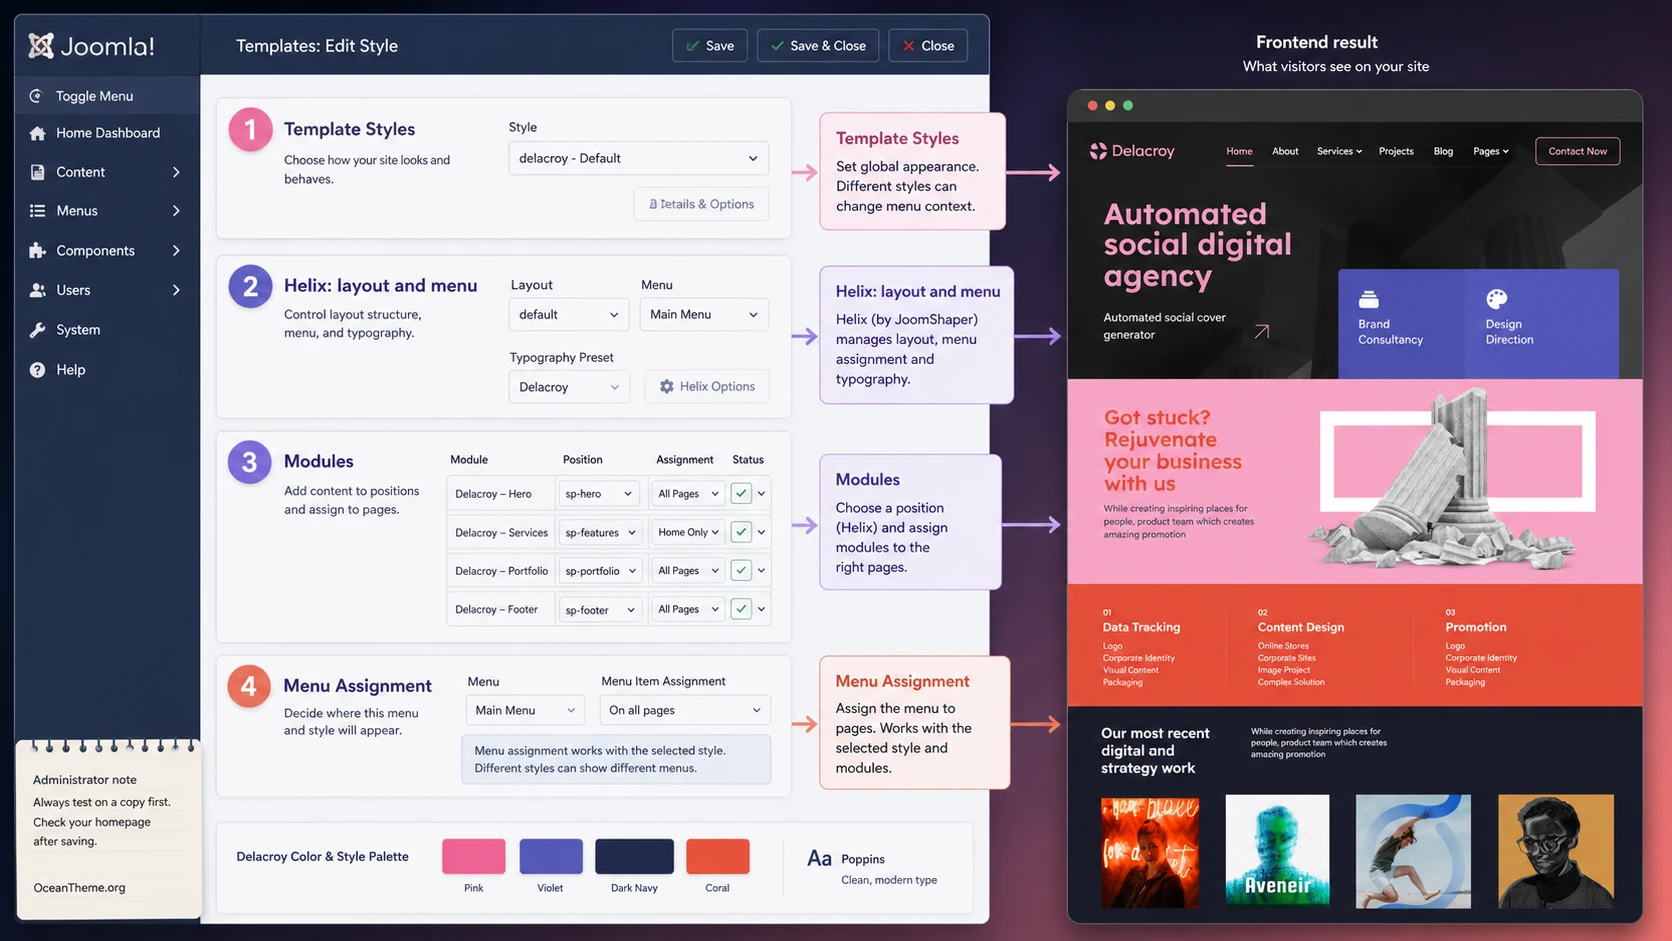Click the gear icon in Helix Options
The width and height of the screenshot is (1672, 941).
(x=666, y=386)
